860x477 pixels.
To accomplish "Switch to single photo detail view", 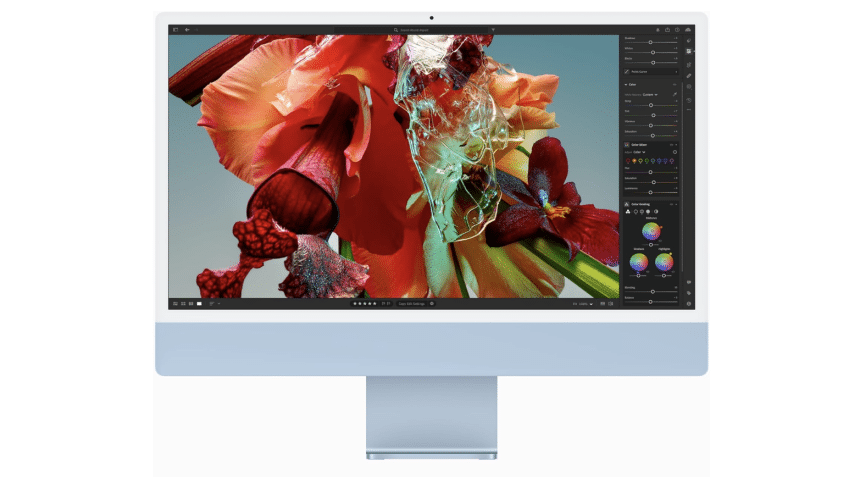I will pos(199,303).
